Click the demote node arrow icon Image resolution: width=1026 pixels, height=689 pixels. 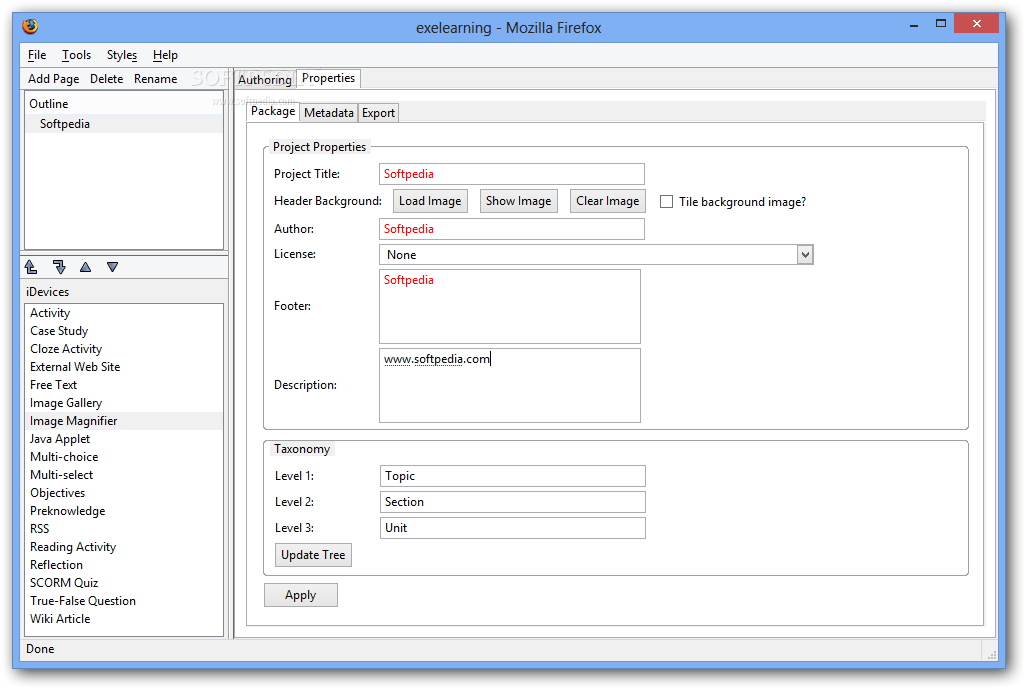pos(59,267)
